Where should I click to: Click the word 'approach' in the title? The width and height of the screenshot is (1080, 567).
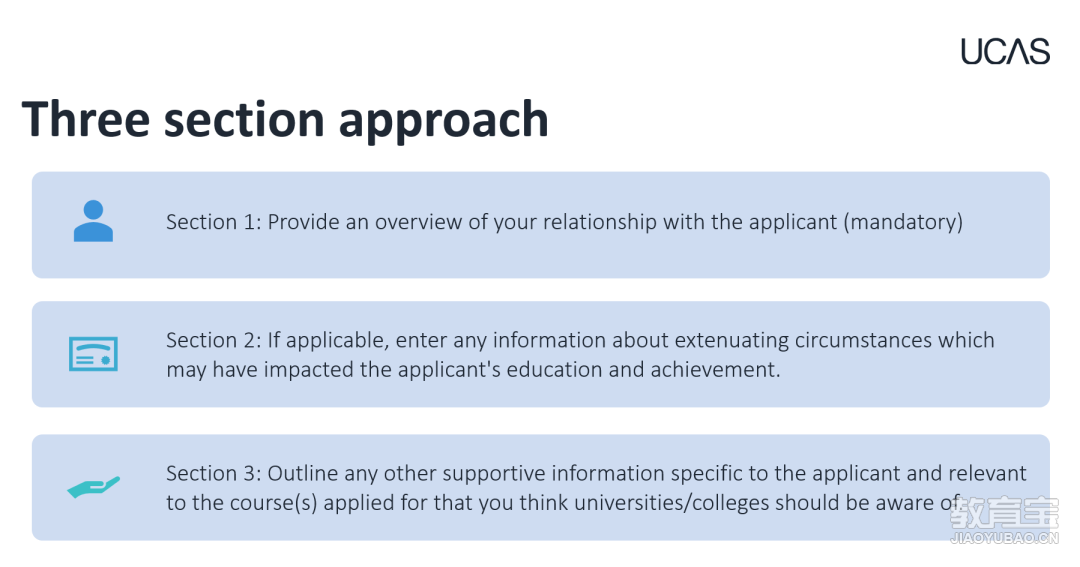(x=444, y=122)
